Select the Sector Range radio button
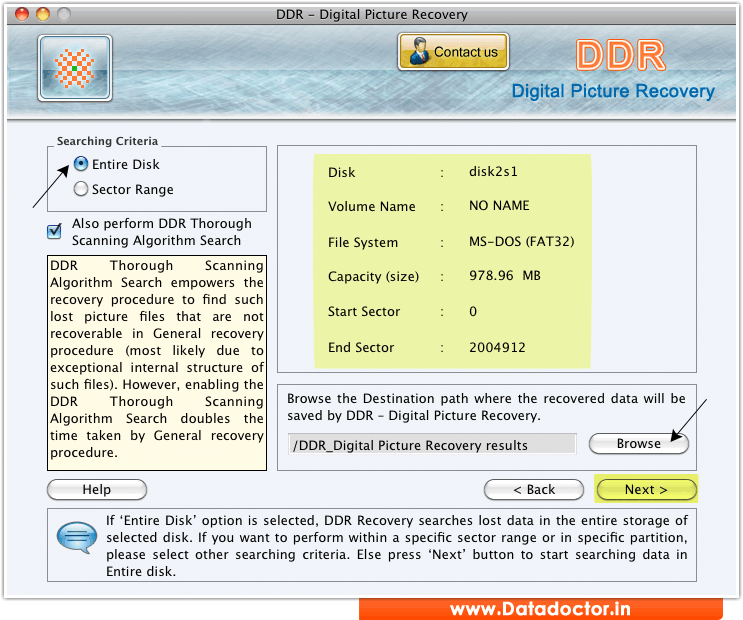The height and width of the screenshot is (620, 743). [x=81, y=189]
